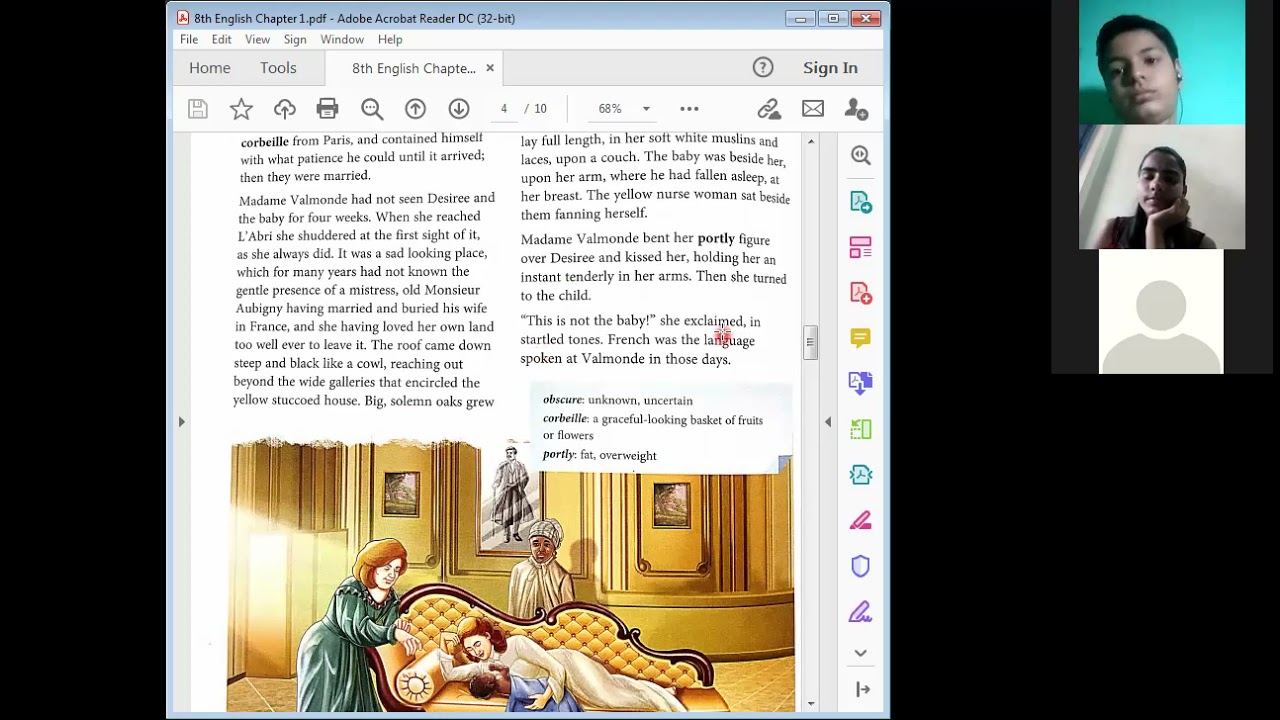Close the 8th English Chapter tab
1280x720 pixels.
490,68
